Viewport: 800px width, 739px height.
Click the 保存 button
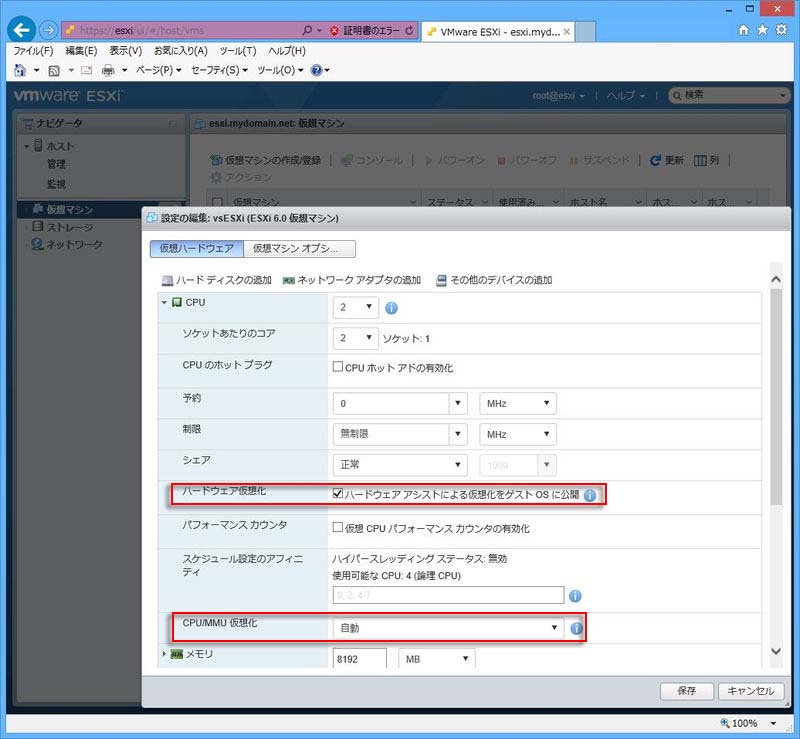[x=687, y=691]
